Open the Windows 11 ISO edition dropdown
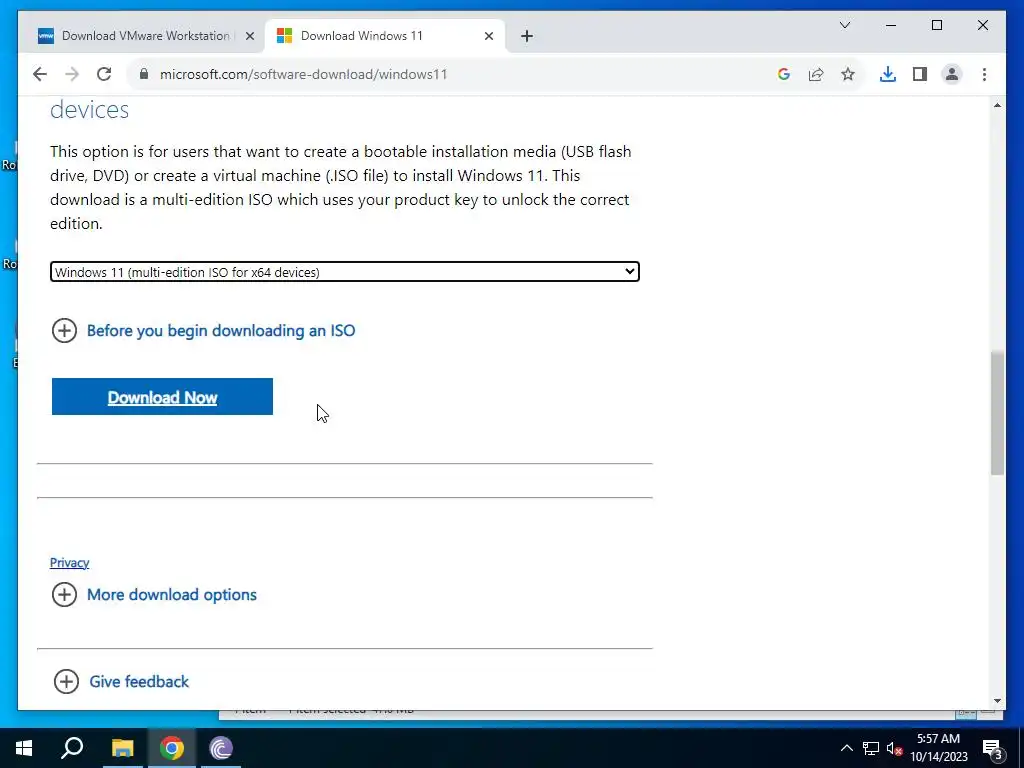1024x768 pixels. (345, 272)
